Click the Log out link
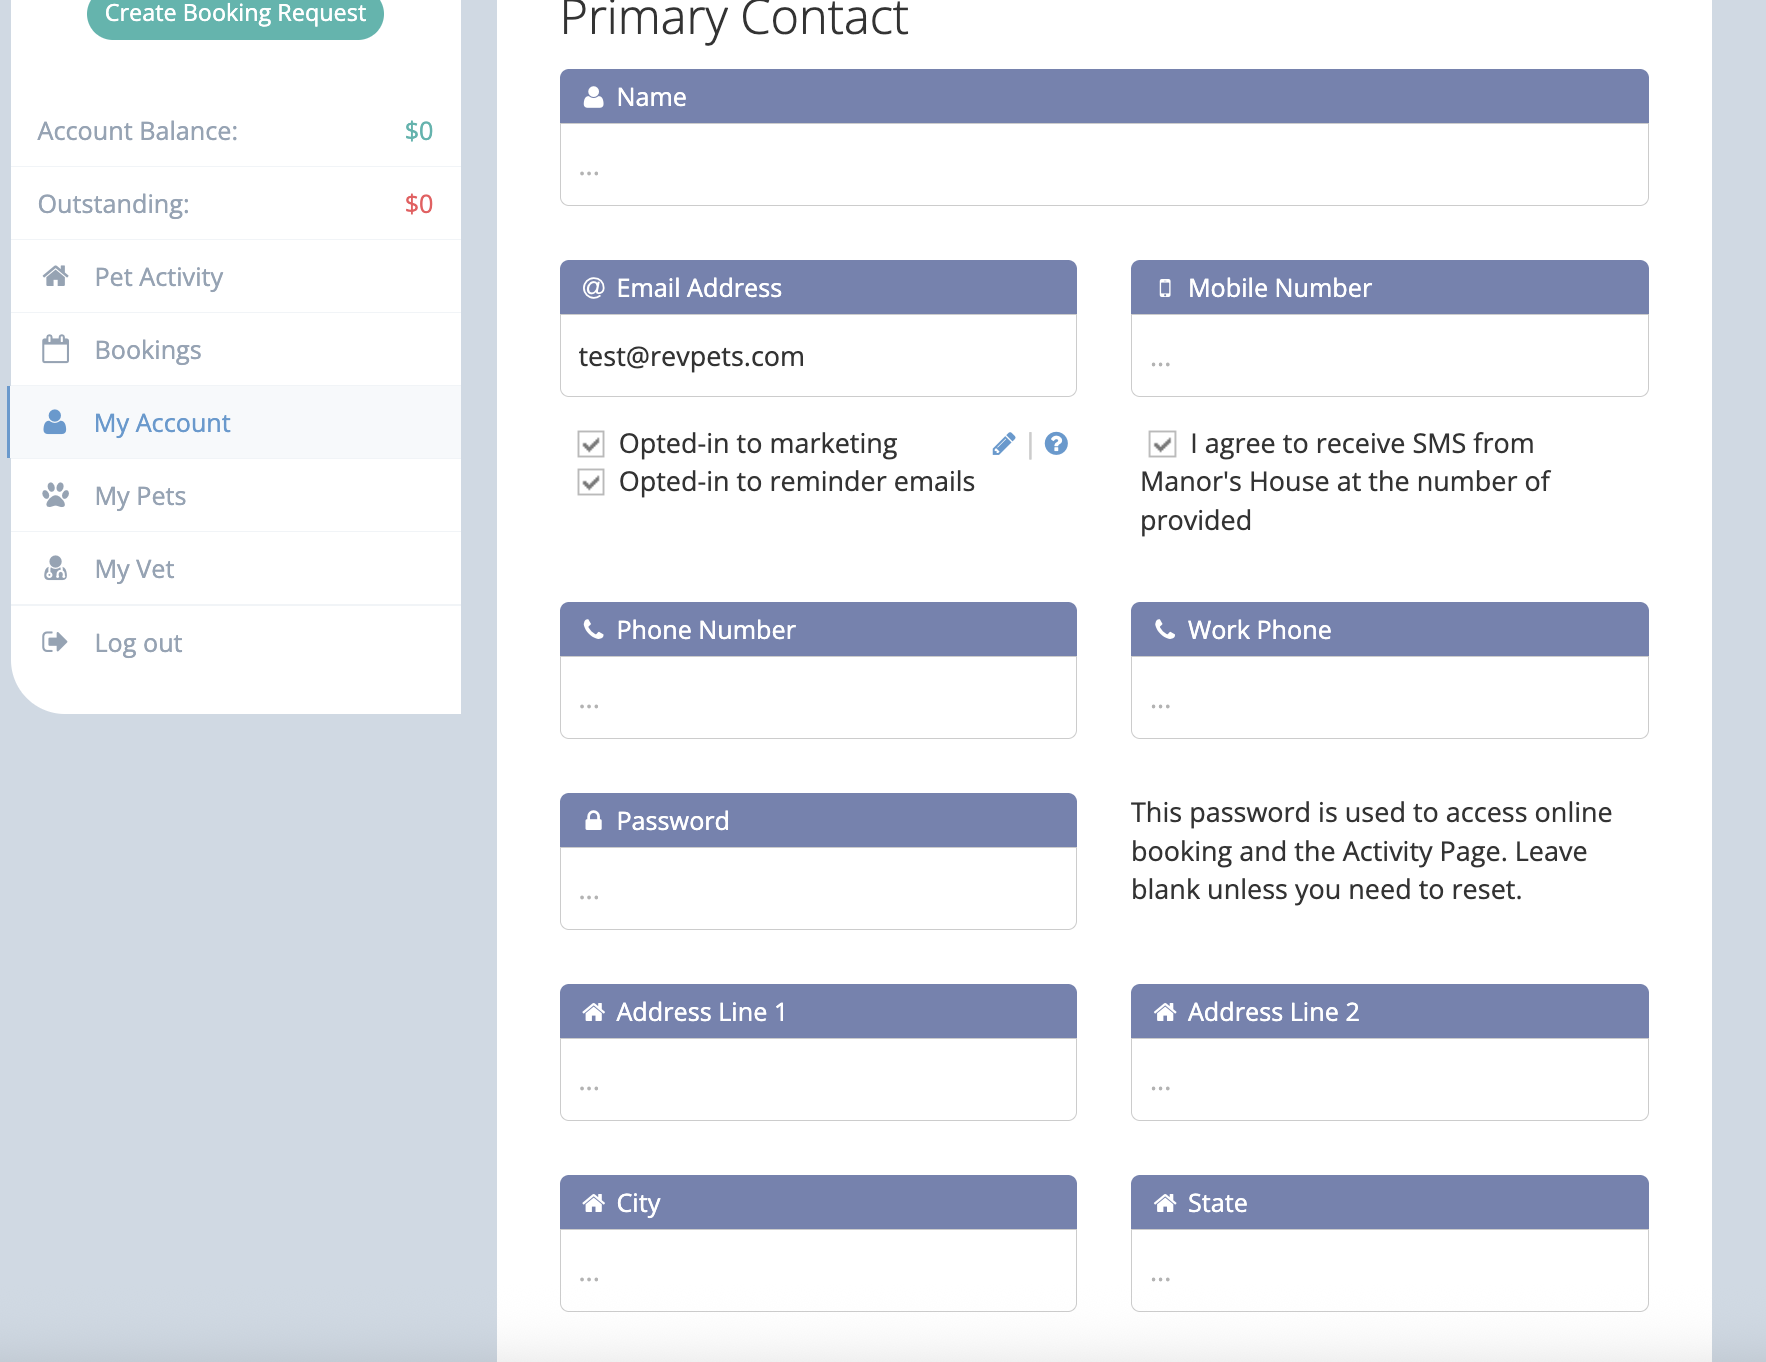This screenshot has width=1766, height=1362. click(137, 642)
